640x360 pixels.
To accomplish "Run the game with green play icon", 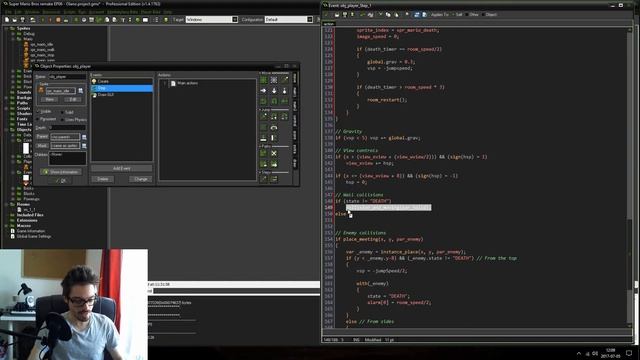I will click(x=42, y=20).
